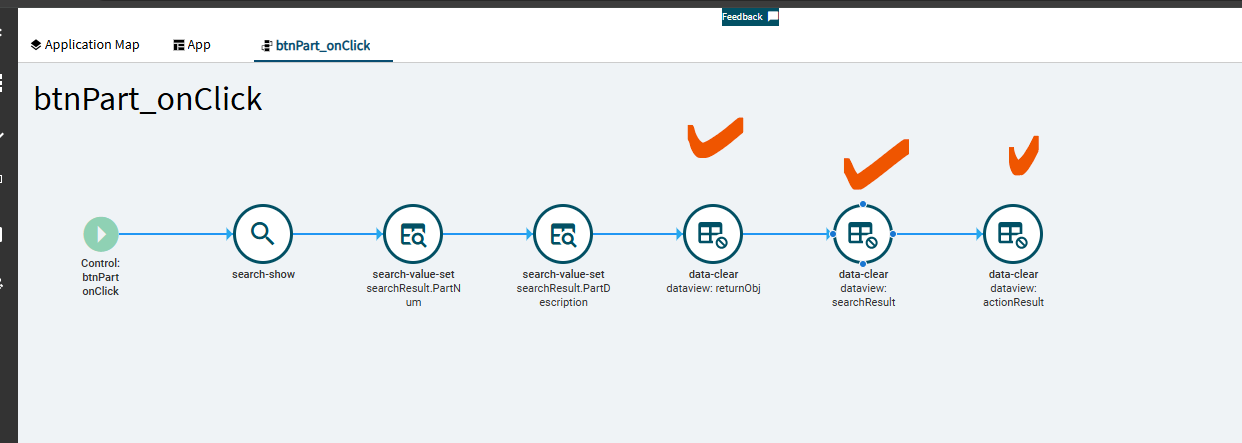
Task: Select the search-value-set searchResult.PartNum node icon
Action: tap(413, 234)
